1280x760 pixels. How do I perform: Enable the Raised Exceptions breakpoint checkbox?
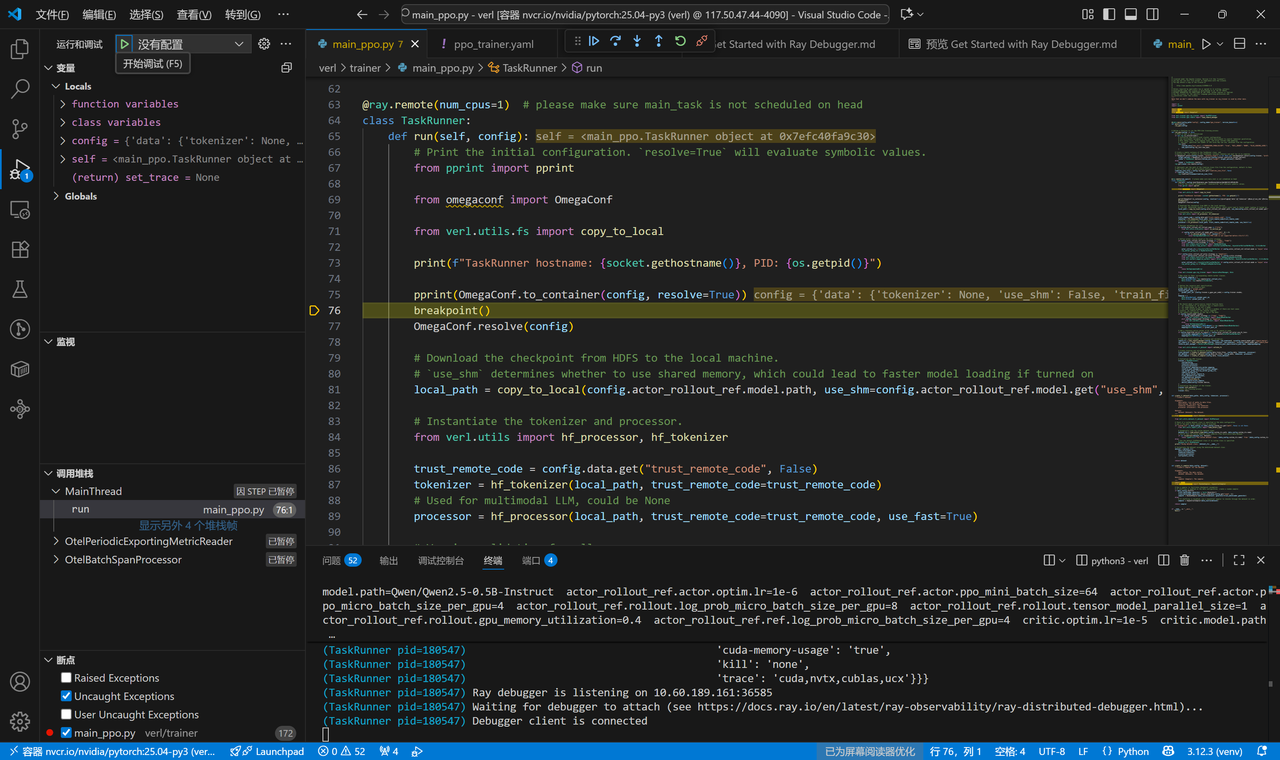66,678
